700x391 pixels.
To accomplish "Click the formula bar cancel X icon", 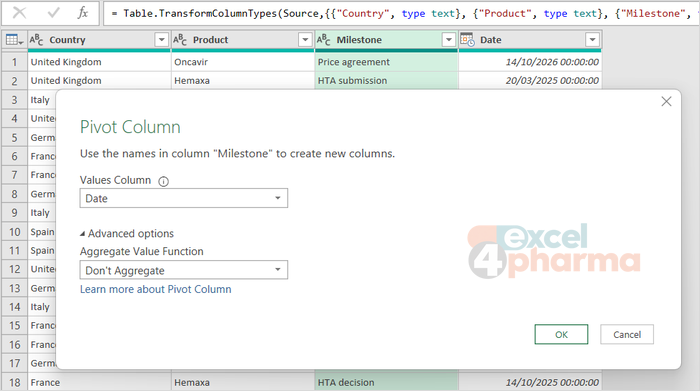I will 19,13.
